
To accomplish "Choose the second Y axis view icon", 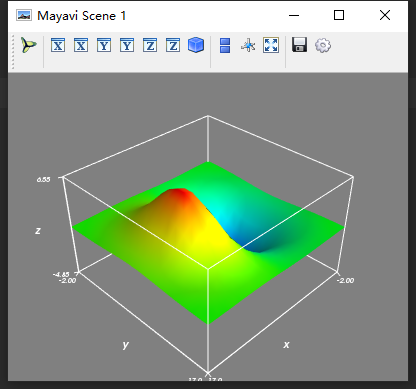I will (x=127, y=45).
